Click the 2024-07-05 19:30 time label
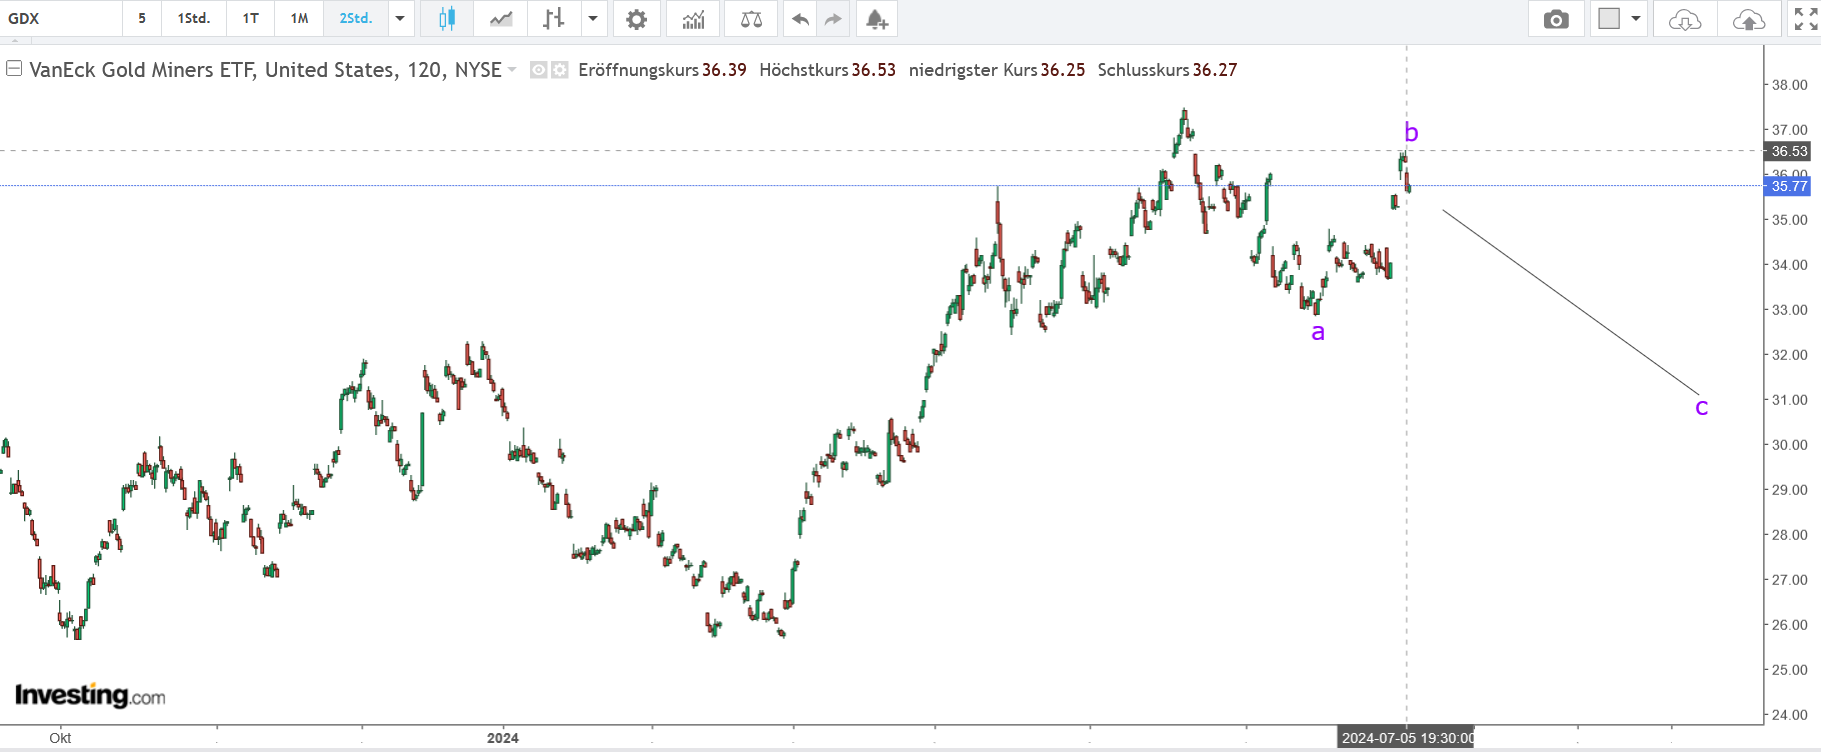This screenshot has width=1821, height=752. click(1407, 738)
